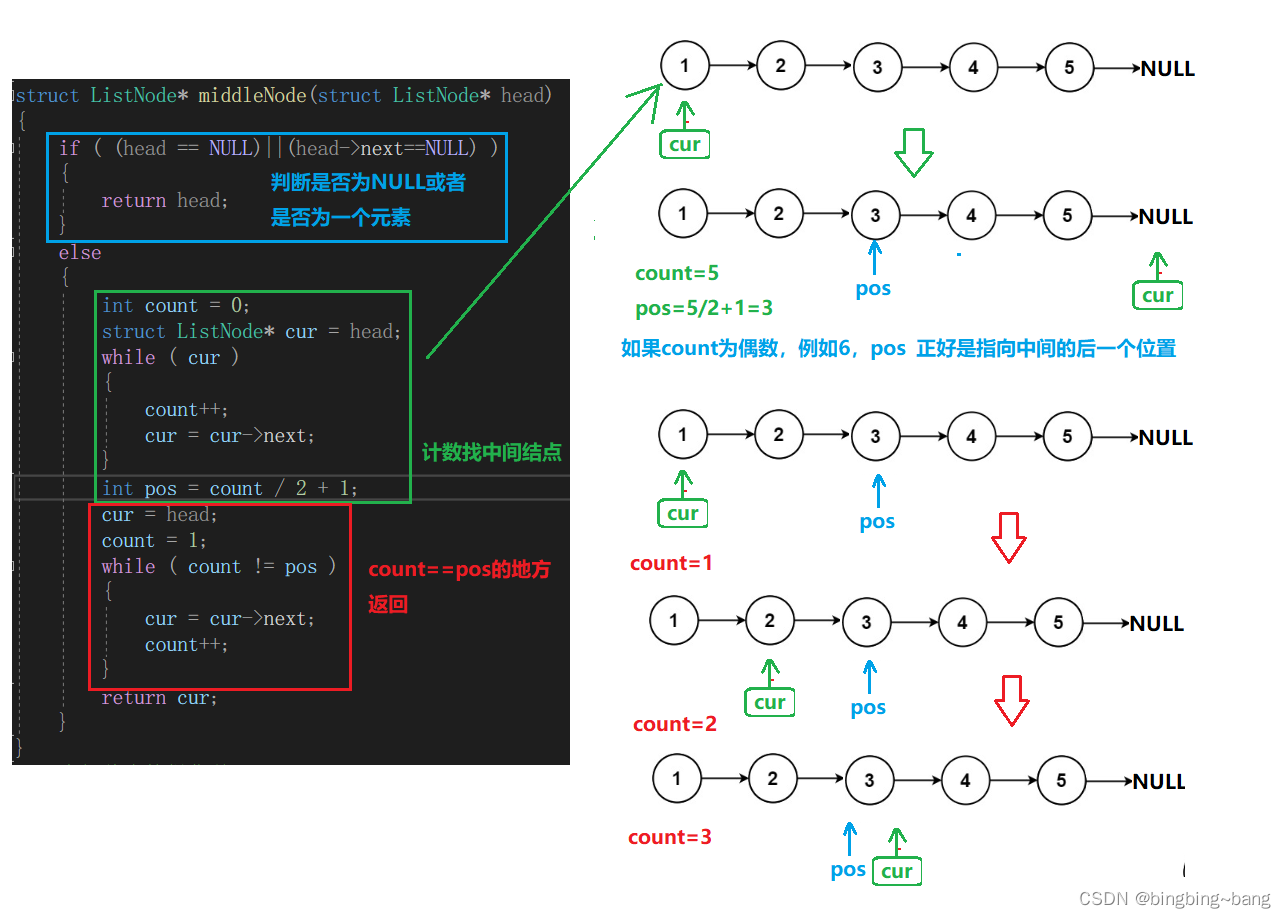Click the 'else' keyword line

(x=80, y=252)
